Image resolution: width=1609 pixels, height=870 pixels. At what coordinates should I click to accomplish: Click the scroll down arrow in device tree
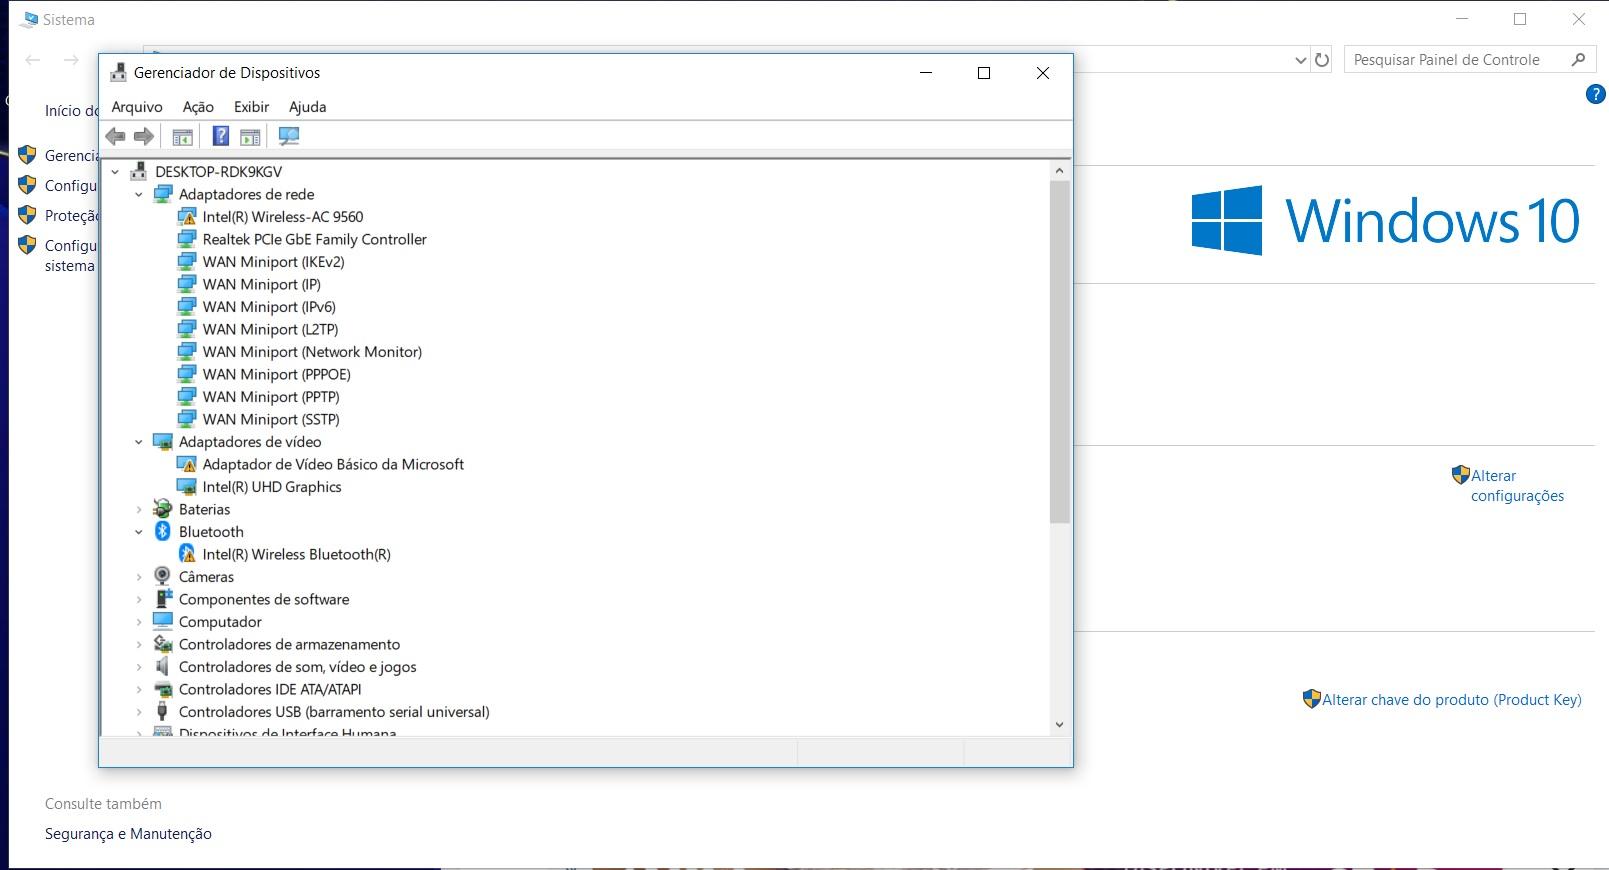[1060, 725]
